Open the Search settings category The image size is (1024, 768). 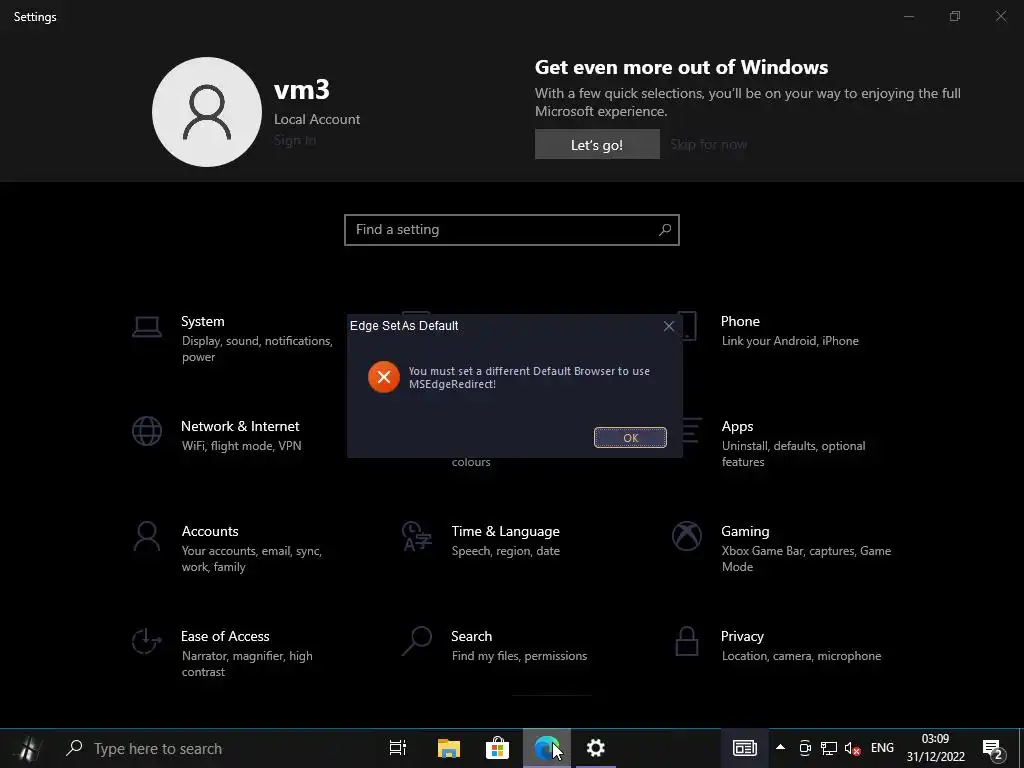pos(494,645)
